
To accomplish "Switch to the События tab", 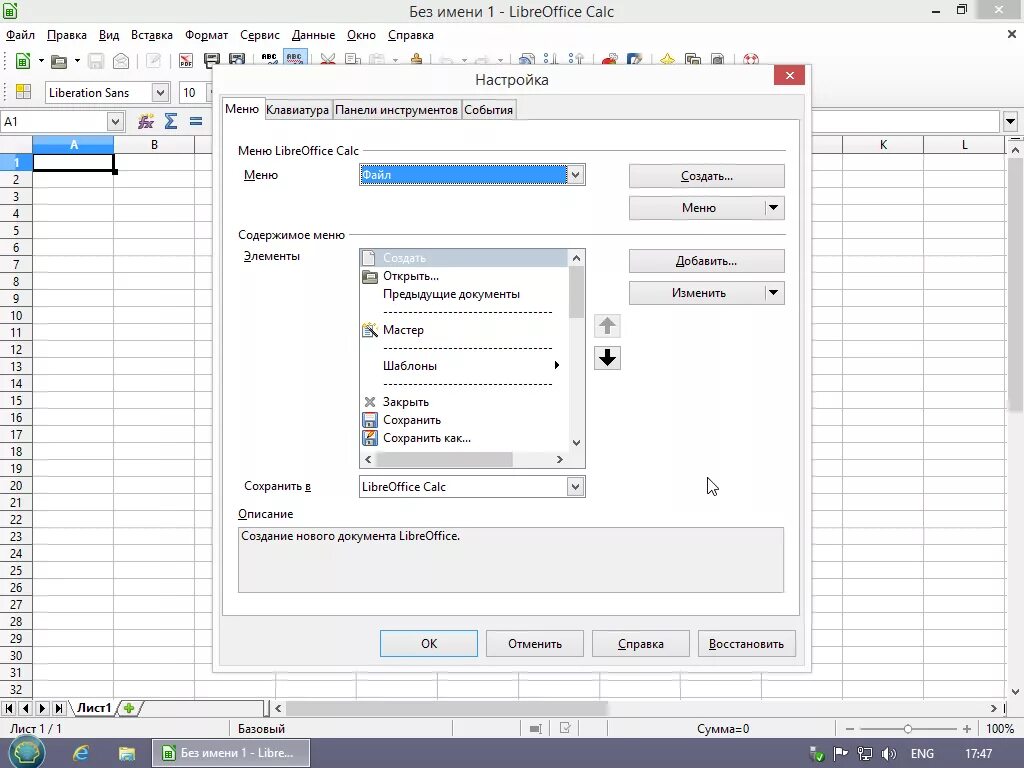I will point(488,110).
